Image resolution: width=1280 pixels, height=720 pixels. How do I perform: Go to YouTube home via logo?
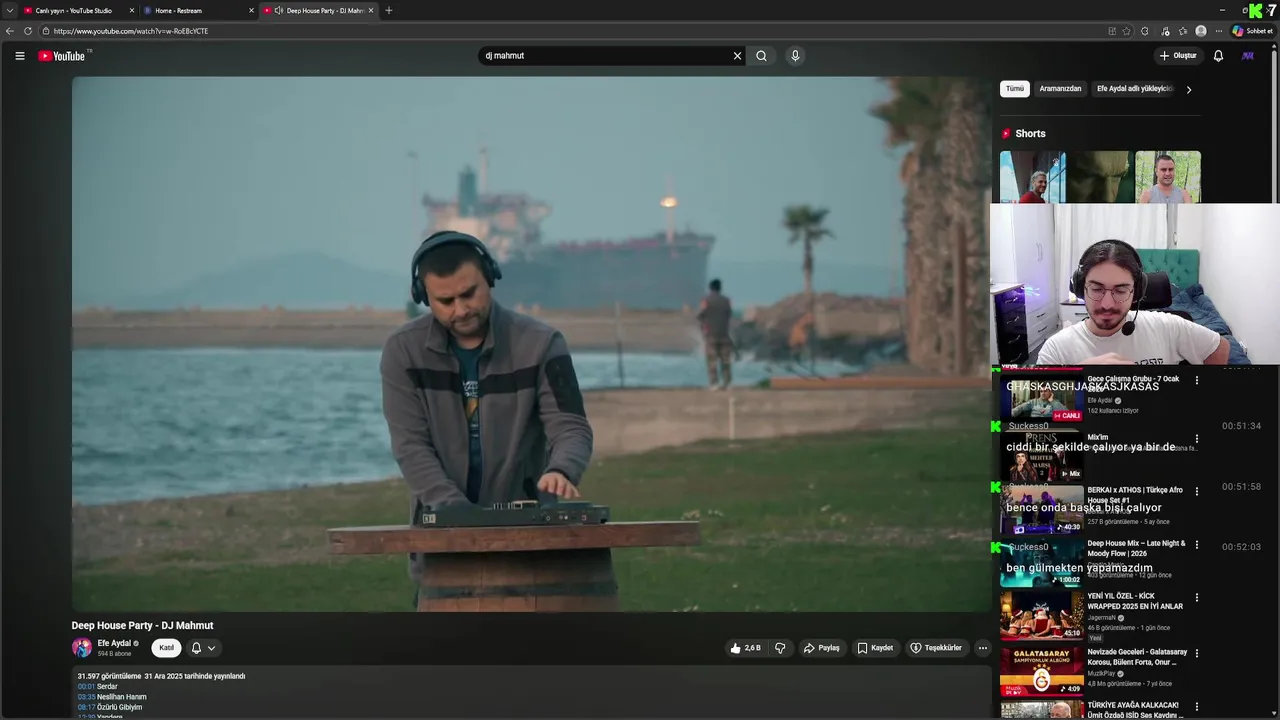click(x=62, y=56)
